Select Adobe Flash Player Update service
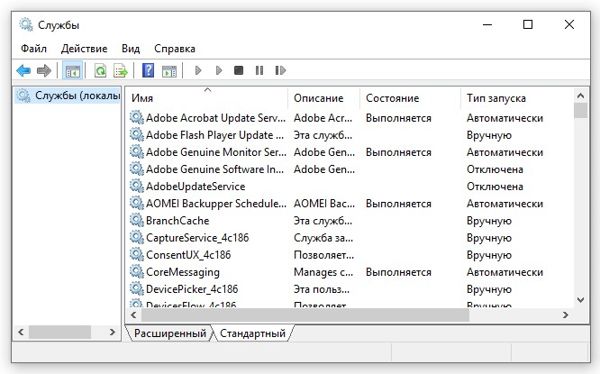 351,135
